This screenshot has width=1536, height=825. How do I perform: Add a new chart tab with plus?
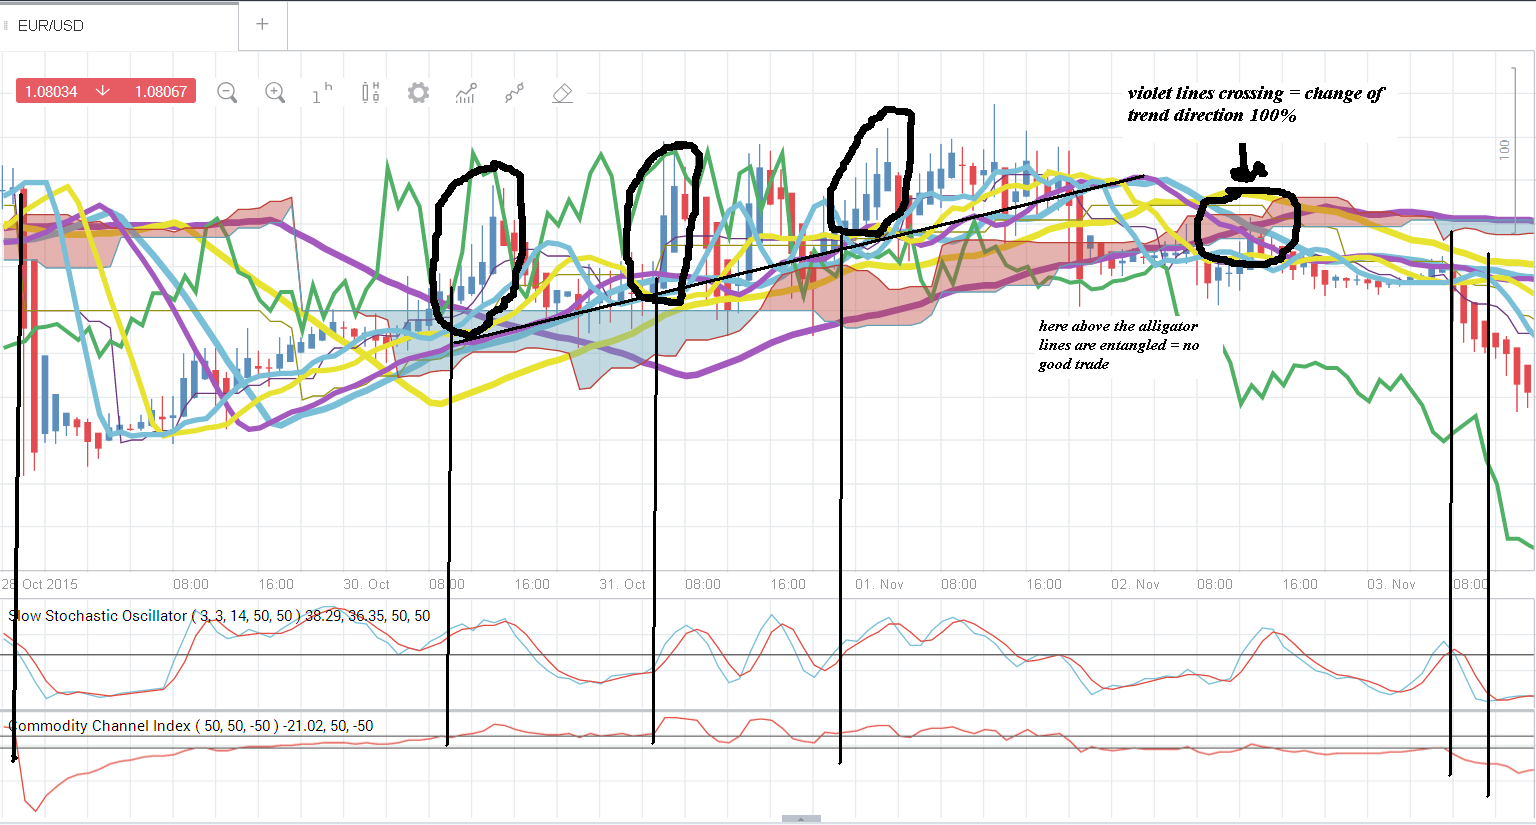coord(262,24)
